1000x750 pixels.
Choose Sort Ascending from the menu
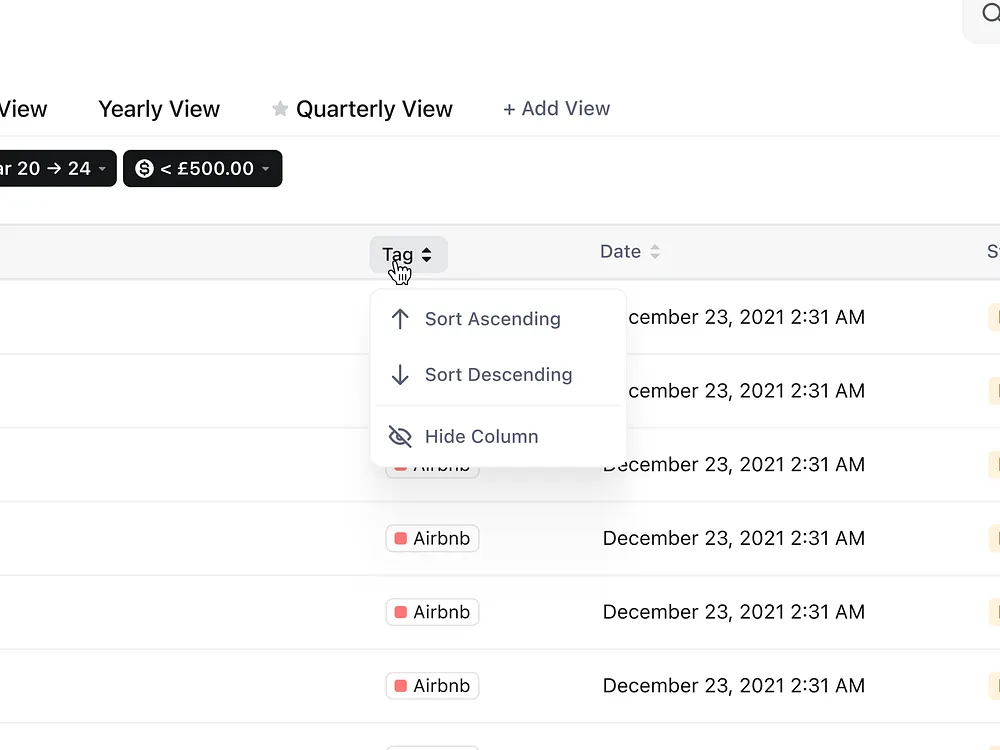[x=492, y=319]
